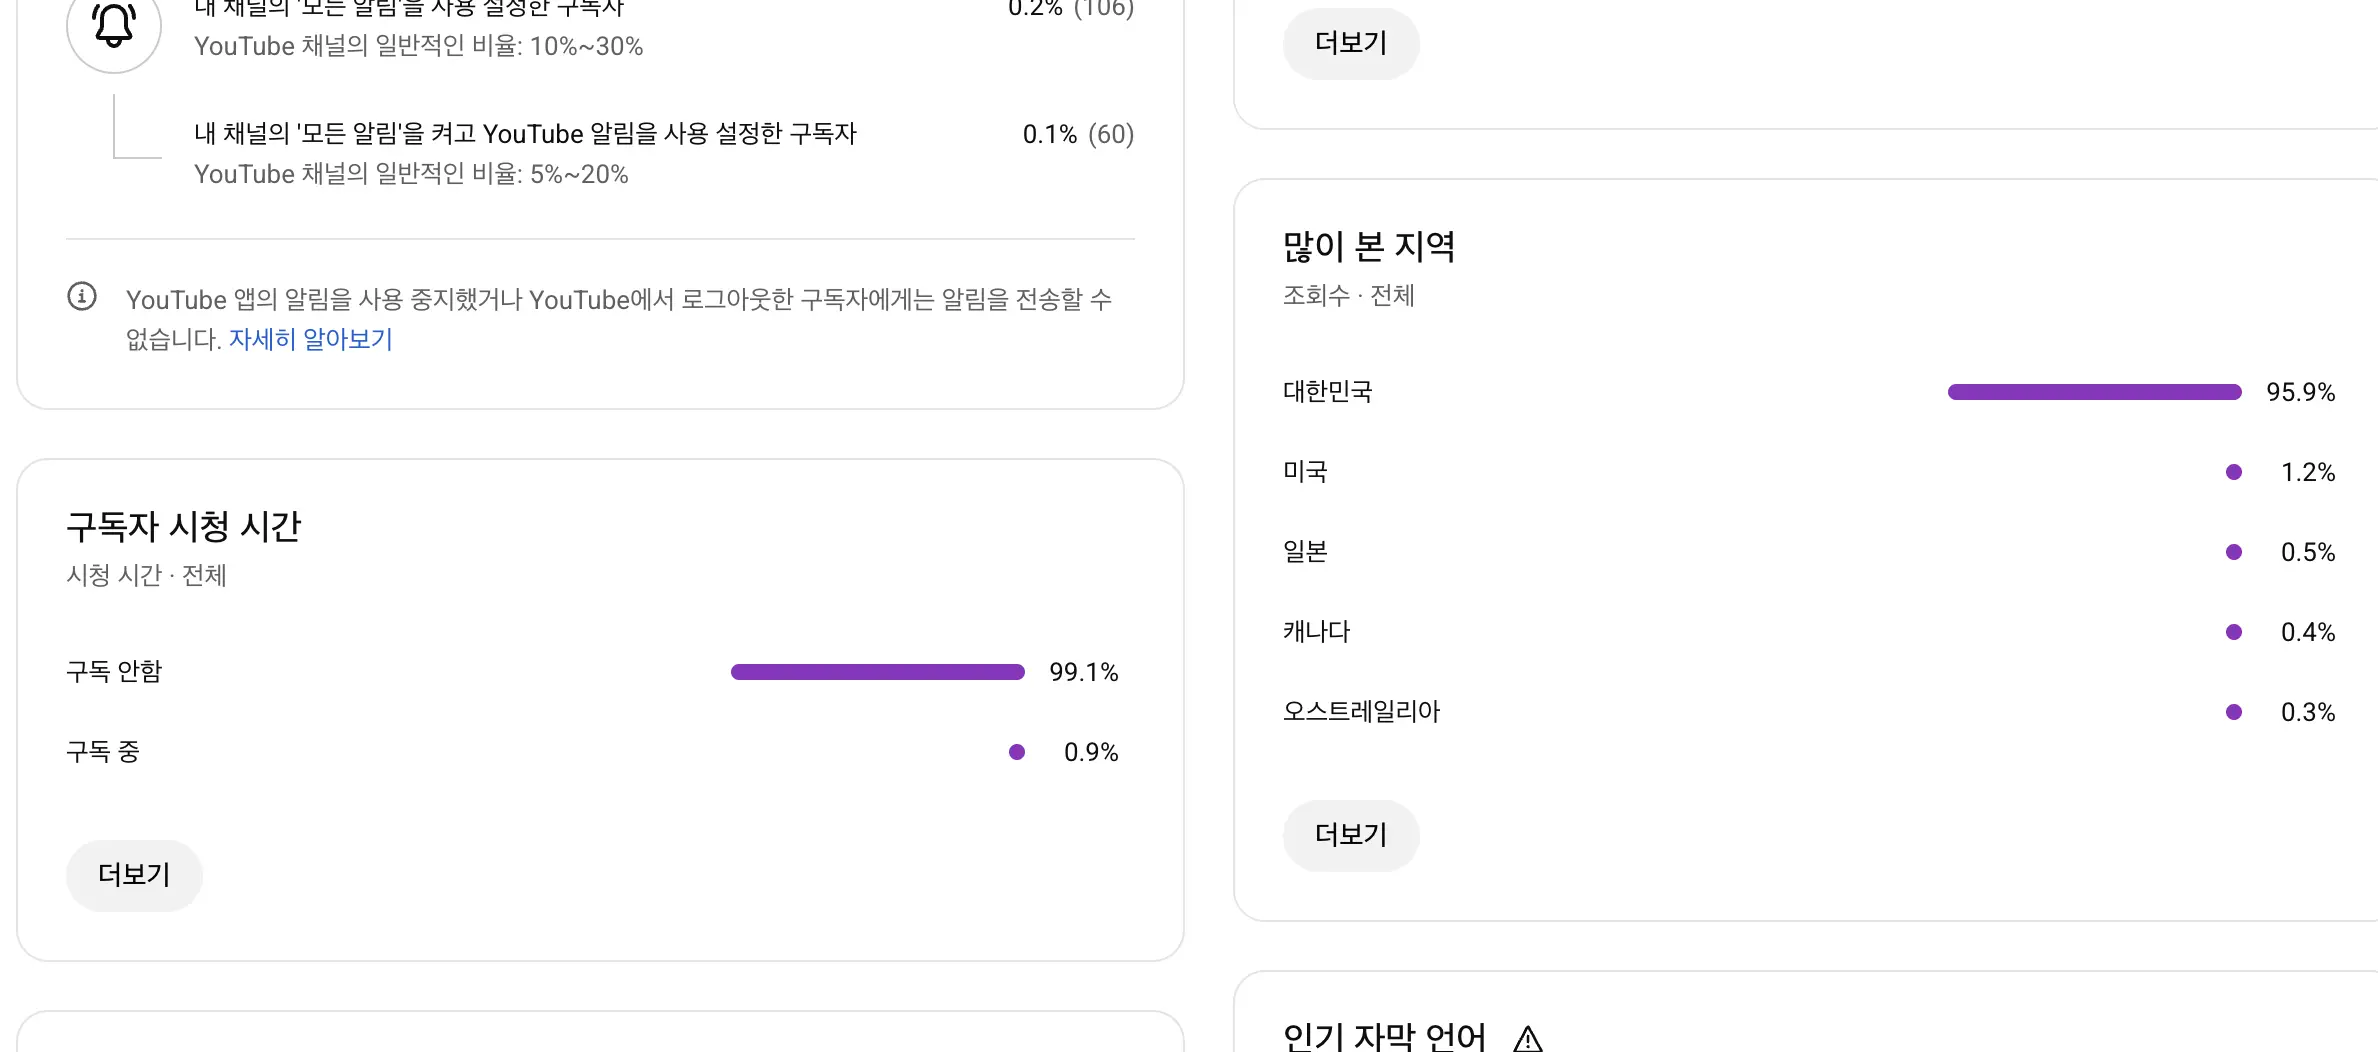The height and width of the screenshot is (1052, 2378).
Task: Click the purple dot beside 캐나다
Action: pyautogui.click(x=2233, y=631)
